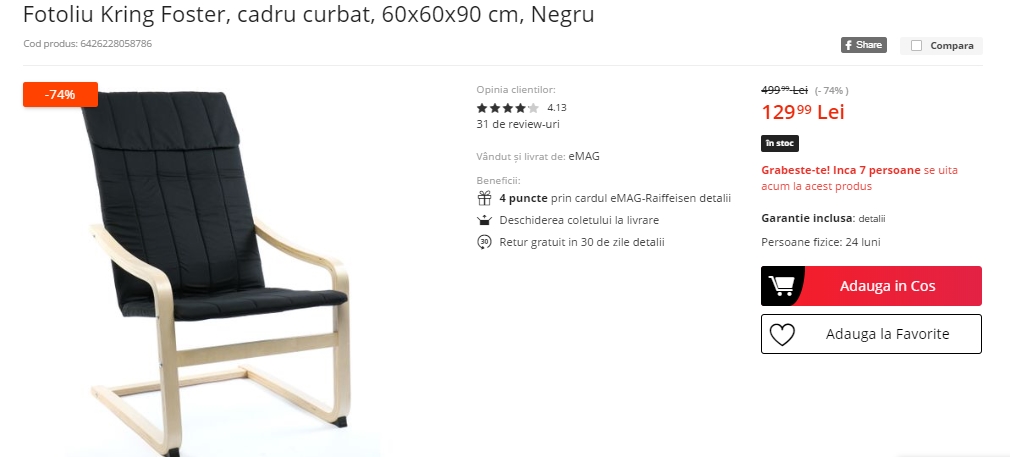Click the star rating icons
1010x457 pixels.
pyautogui.click(x=507, y=108)
